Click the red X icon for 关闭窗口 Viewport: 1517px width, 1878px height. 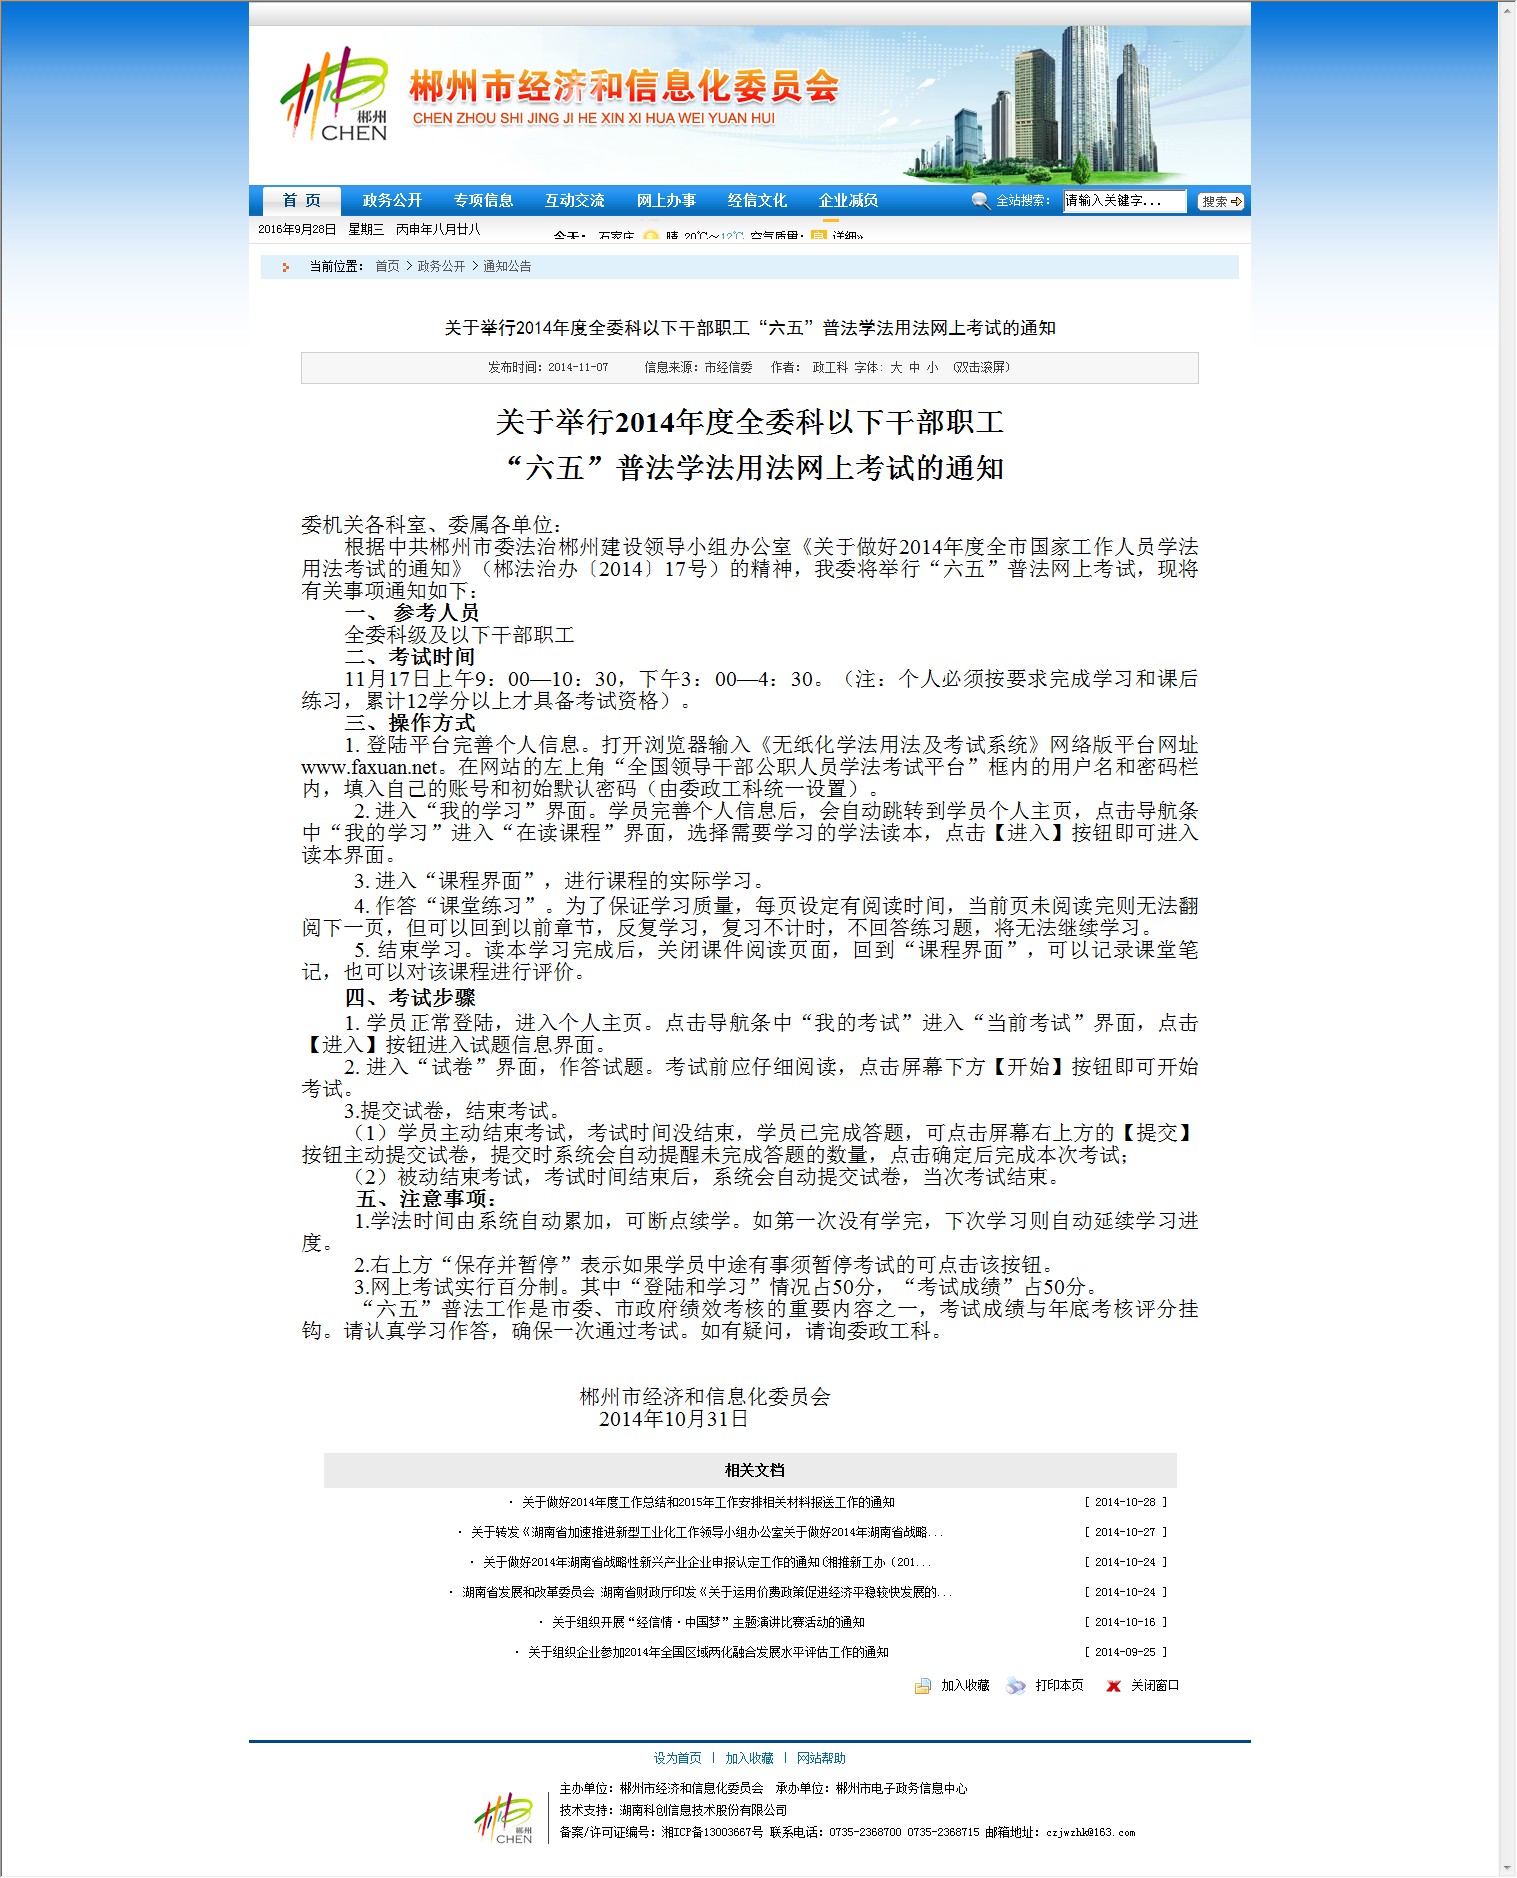tap(1113, 1686)
